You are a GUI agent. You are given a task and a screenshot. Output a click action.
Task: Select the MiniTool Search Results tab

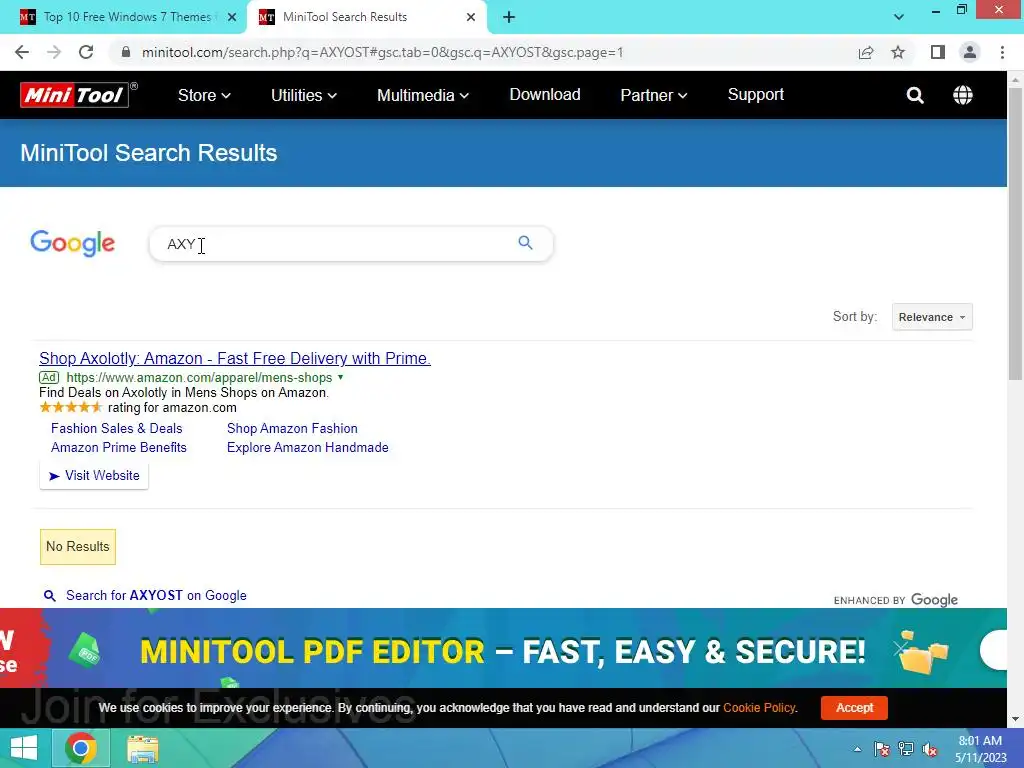[x=366, y=17]
